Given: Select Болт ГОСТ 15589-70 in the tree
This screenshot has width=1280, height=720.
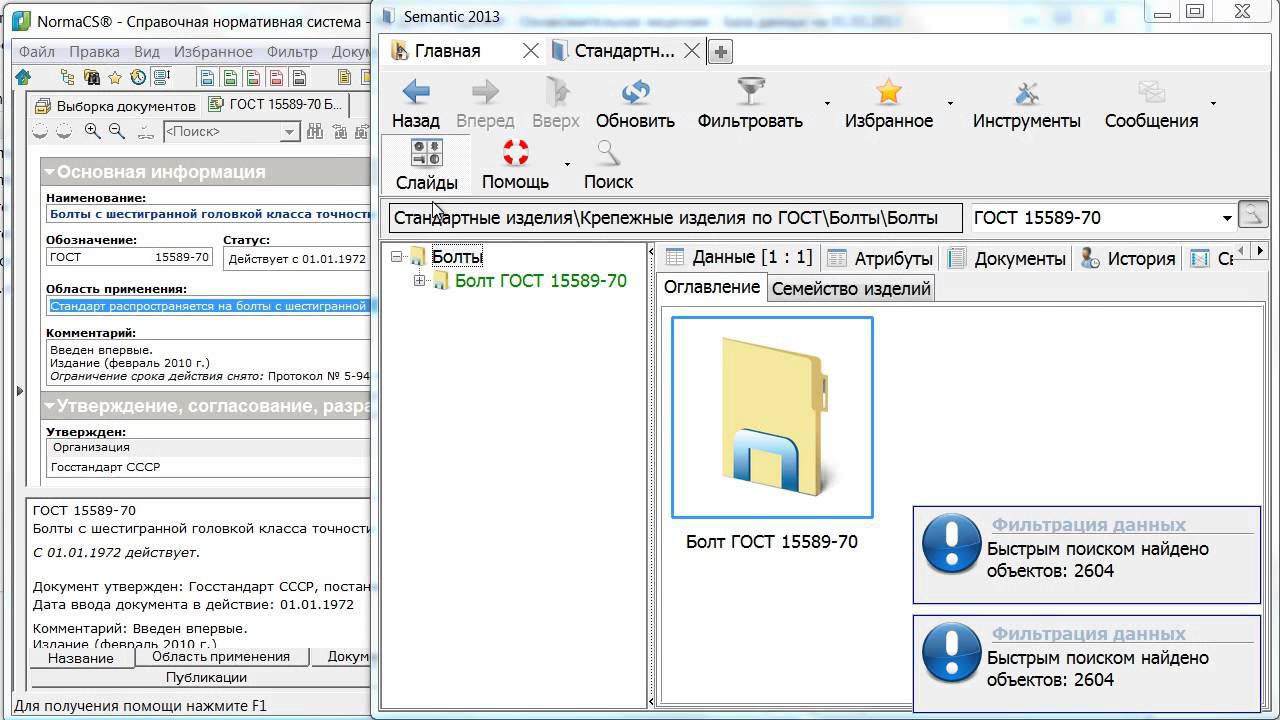Looking at the screenshot, I should click(541, 281).
